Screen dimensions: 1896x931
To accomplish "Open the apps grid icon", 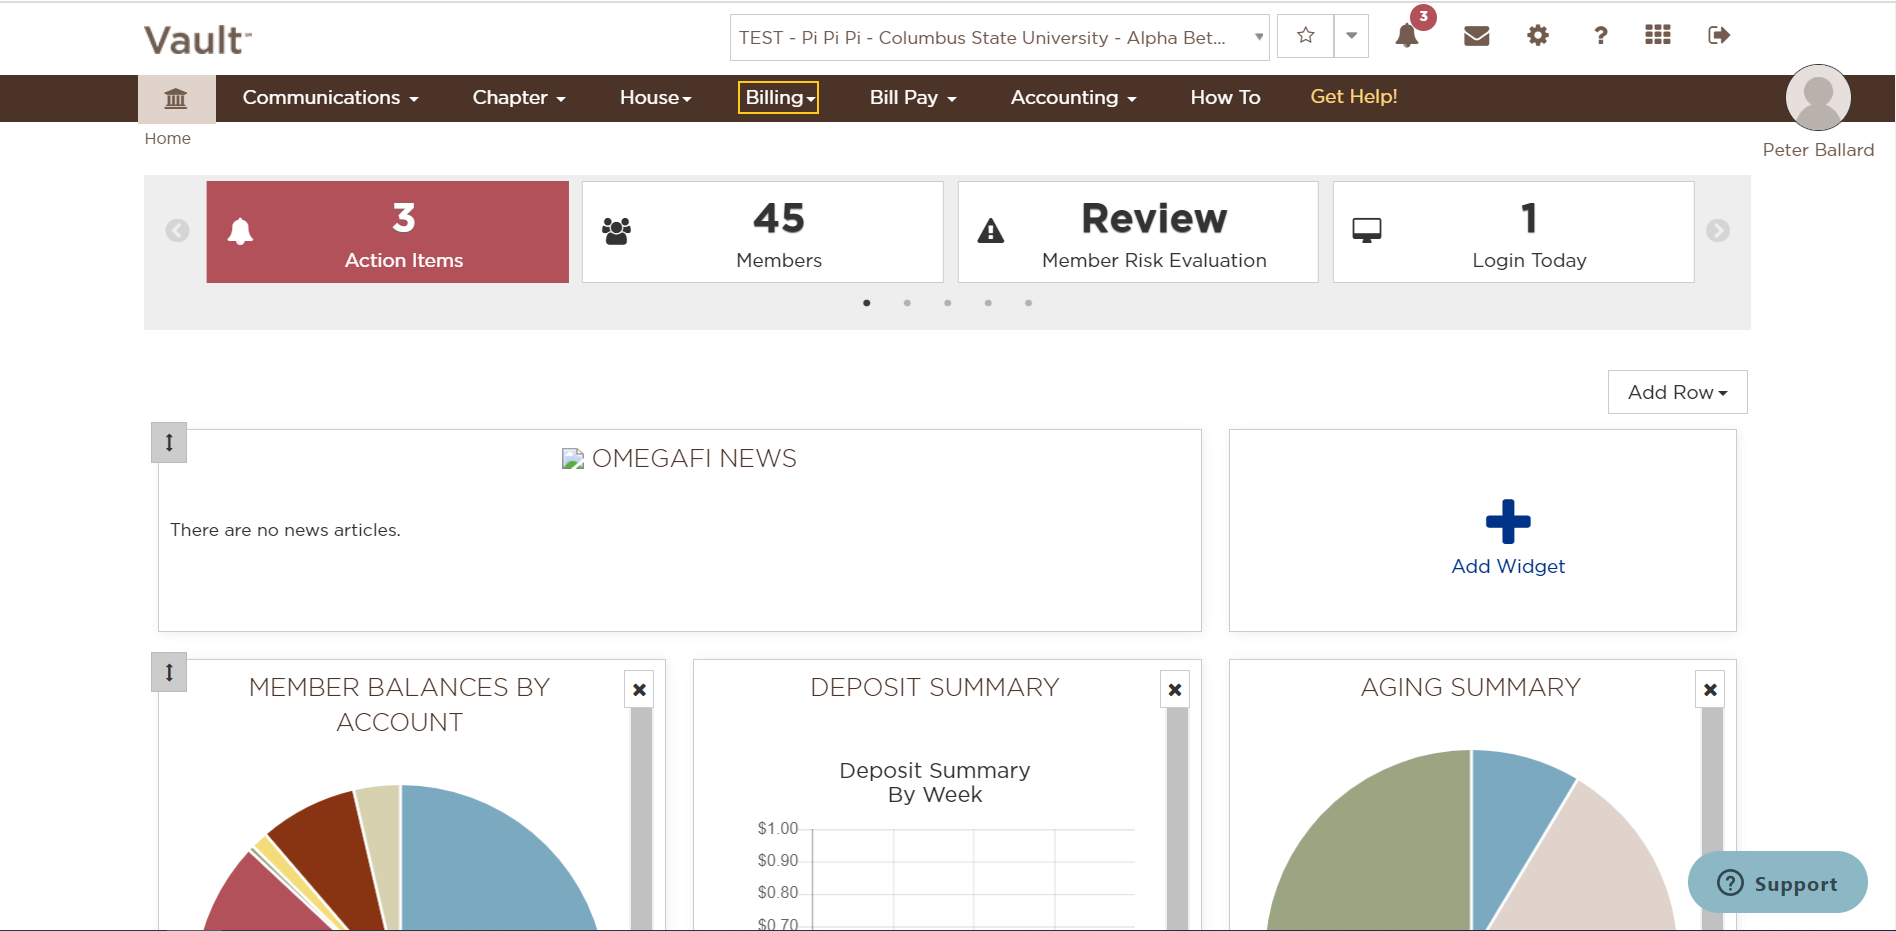I will (1658, 35).
